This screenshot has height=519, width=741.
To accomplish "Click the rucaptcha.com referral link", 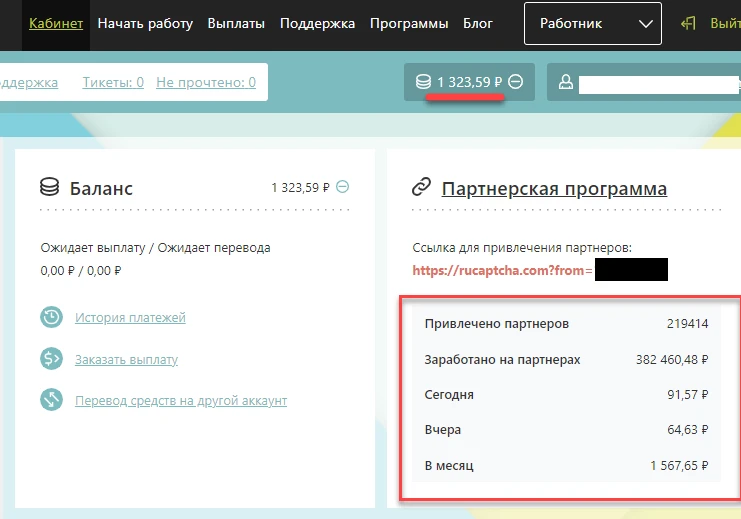I will (502, 270).
